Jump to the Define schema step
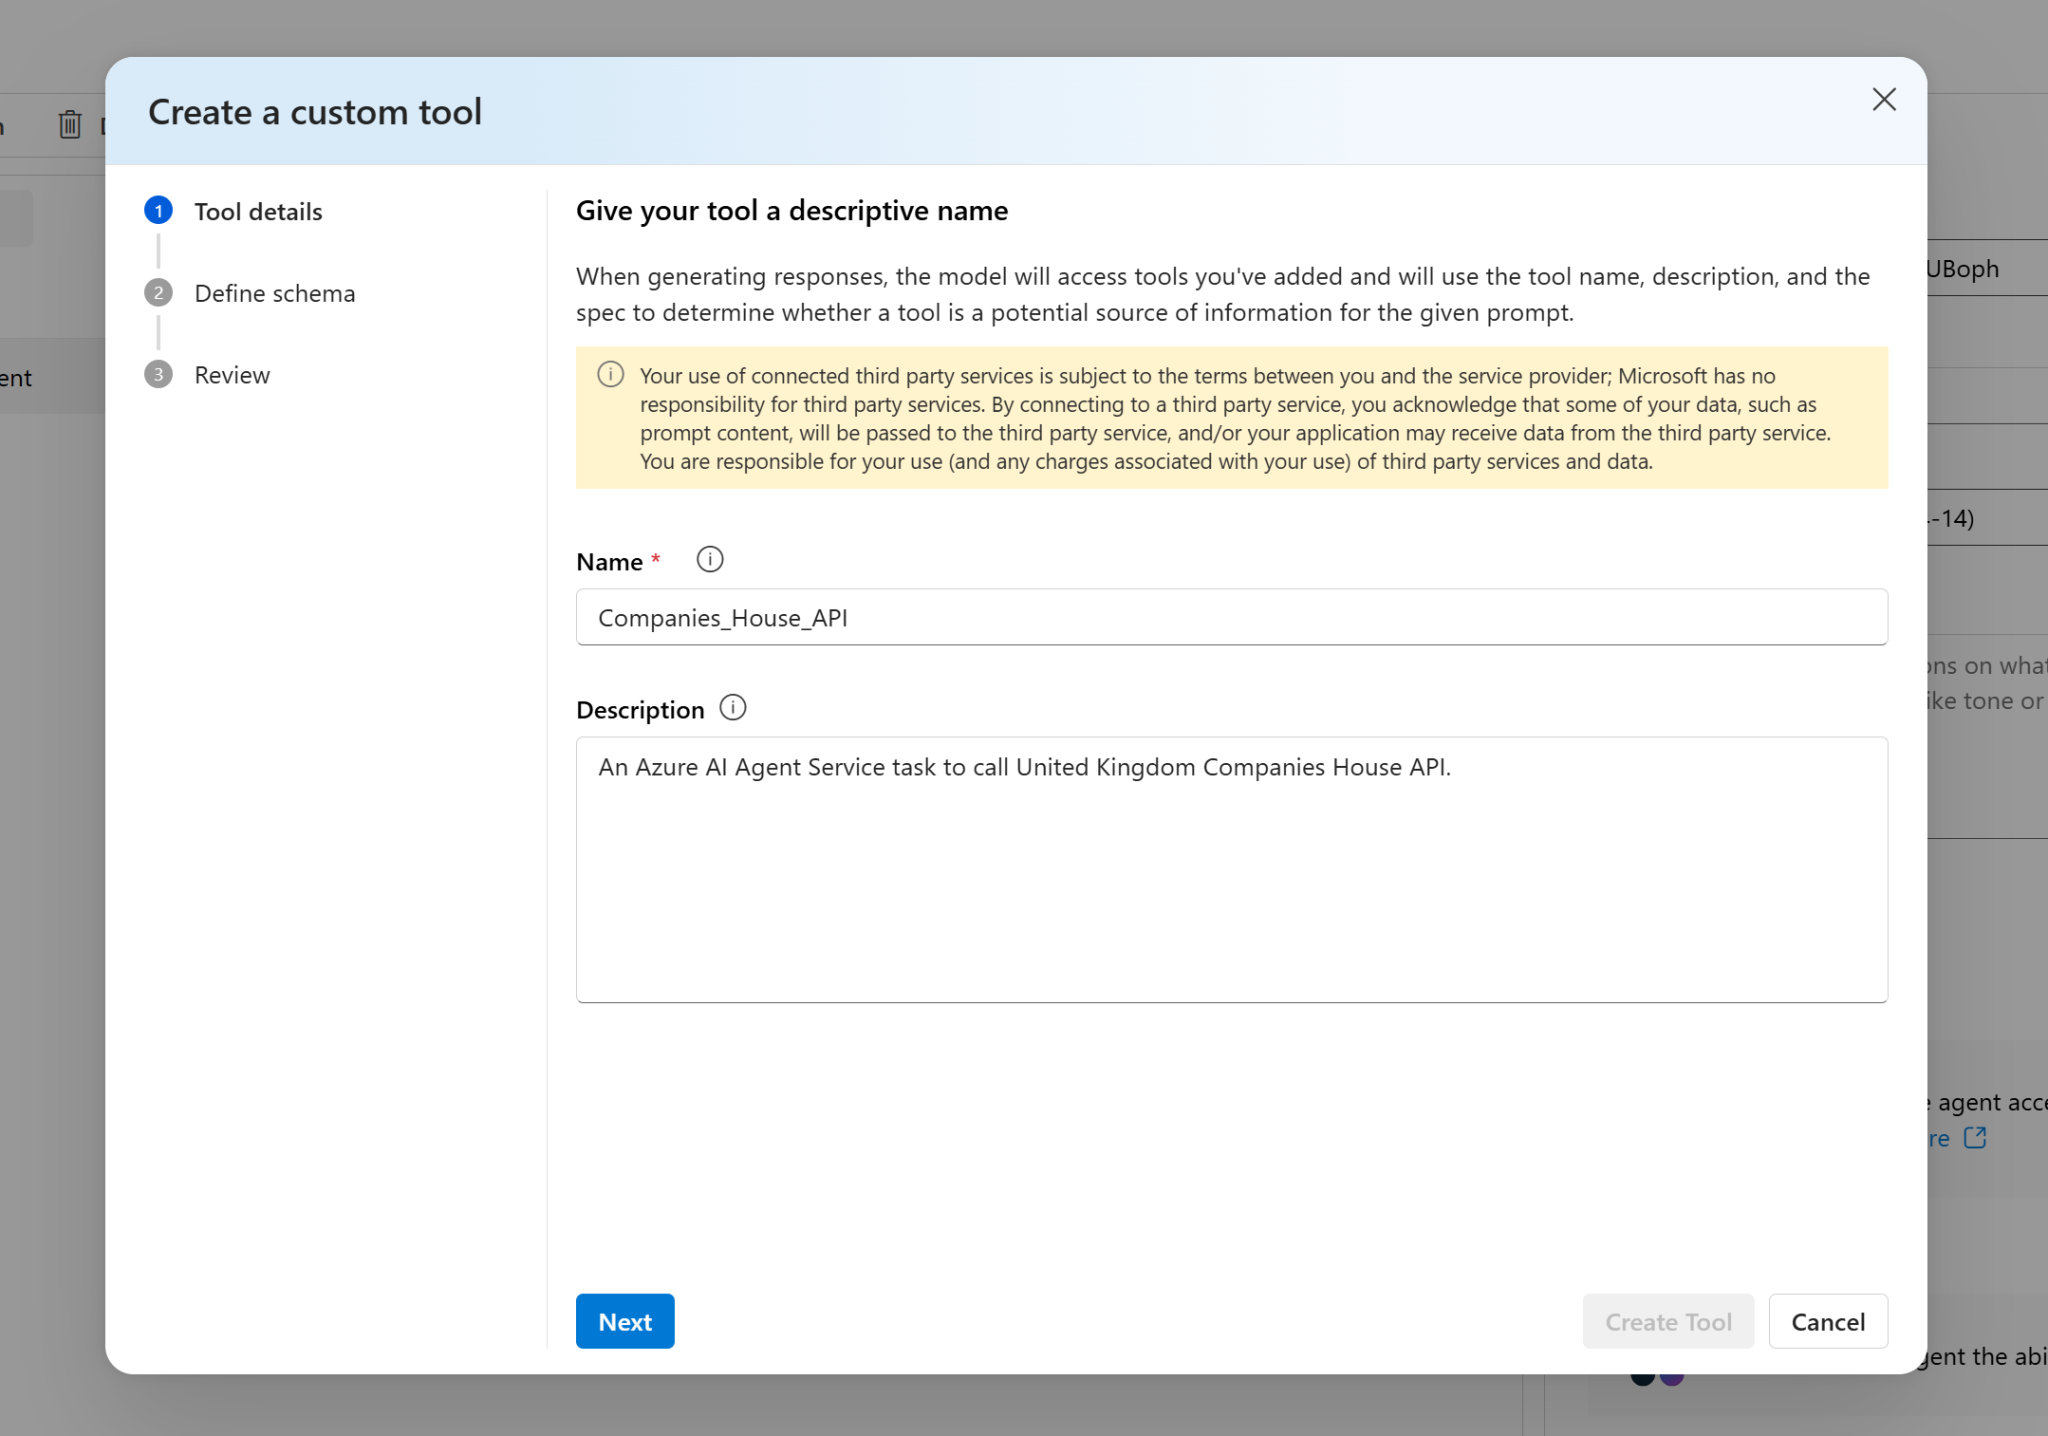 274,293
